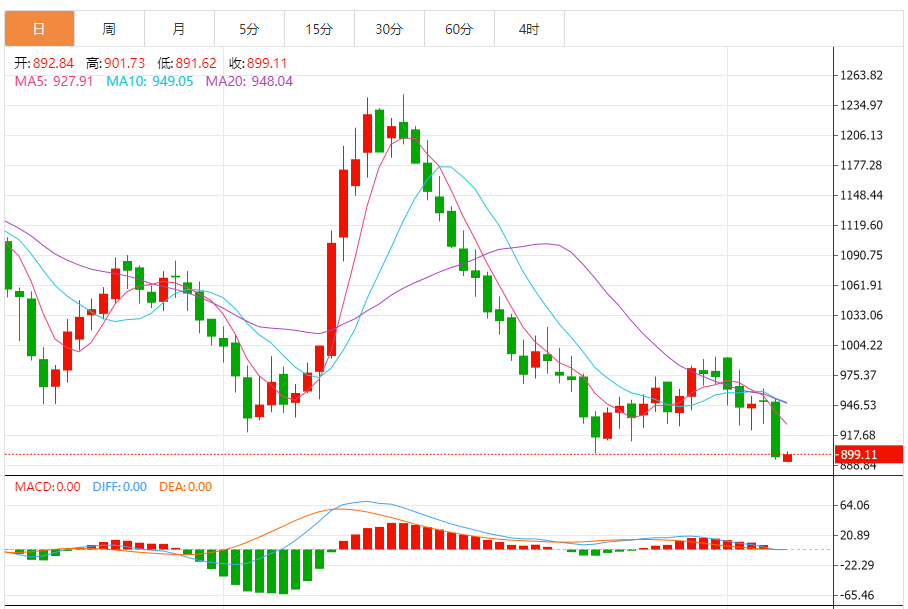Switch to the 月 monthly tab
Viewport: 908px width, 609px height.
tap(180, 29)
